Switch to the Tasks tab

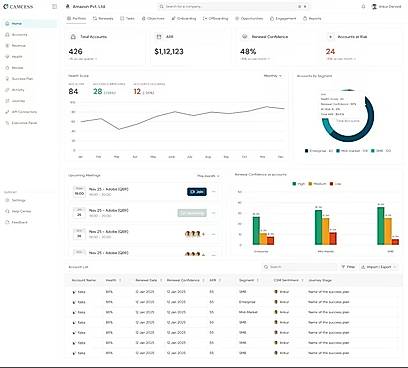[x=127, y=19]
